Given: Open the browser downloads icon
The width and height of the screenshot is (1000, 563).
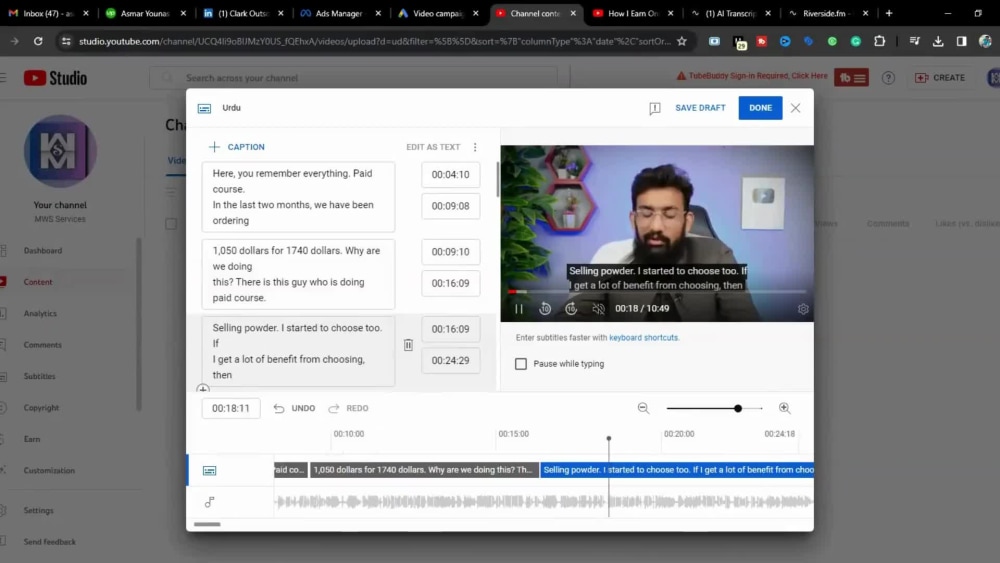Looking at the screenshot, I should pos(938,41).
